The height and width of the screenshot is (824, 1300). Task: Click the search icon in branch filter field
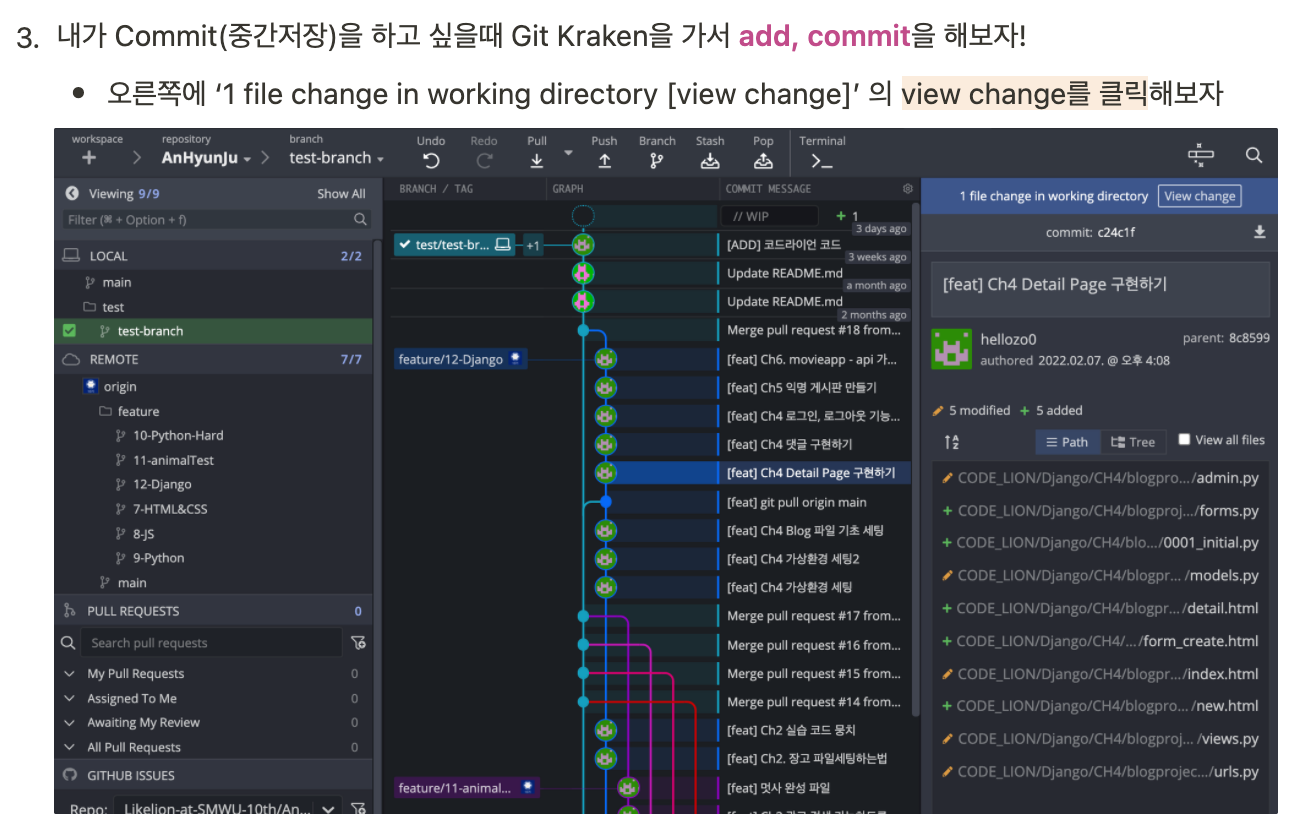(360, 219)
